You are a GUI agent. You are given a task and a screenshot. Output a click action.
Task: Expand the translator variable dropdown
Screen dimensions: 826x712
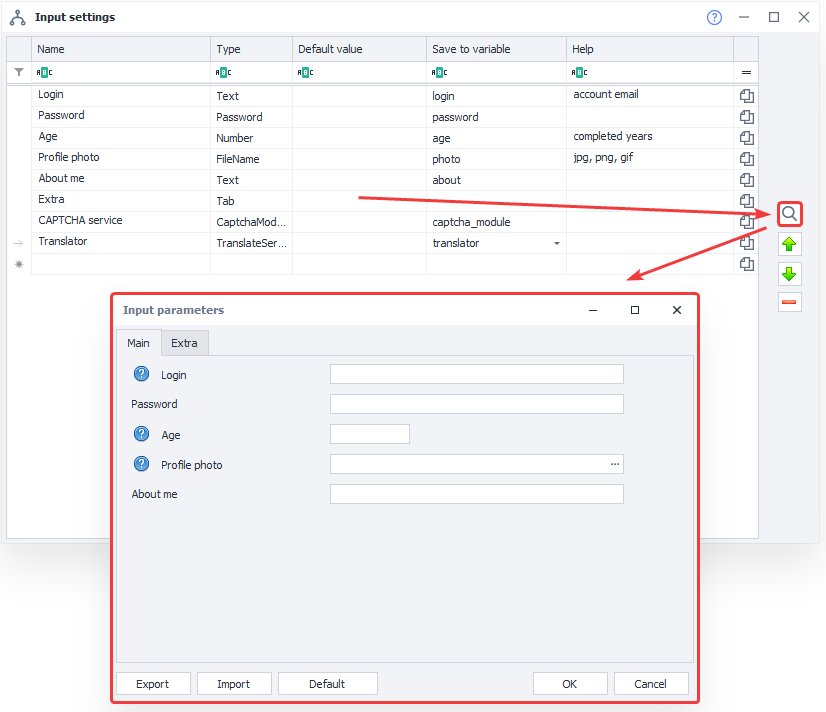tap(556, 243)
